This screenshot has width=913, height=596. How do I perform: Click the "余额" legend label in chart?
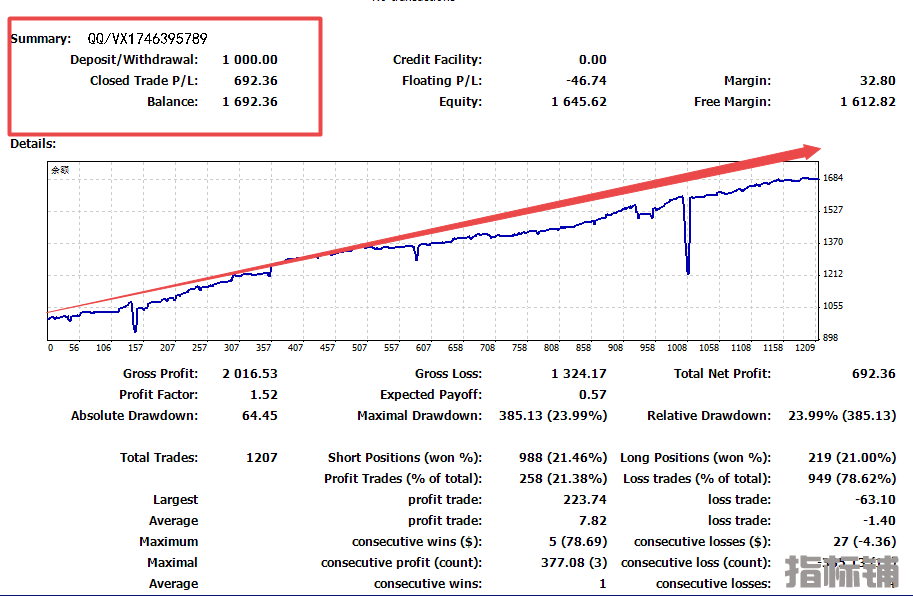[60, 170]
